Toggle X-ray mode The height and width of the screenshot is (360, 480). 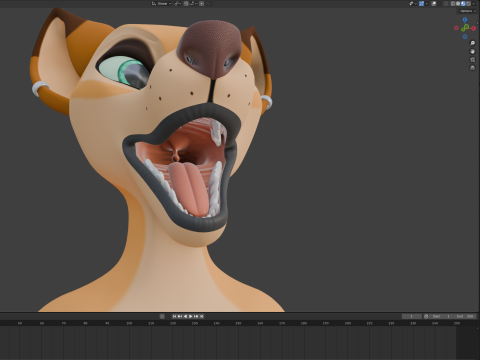pyautogui.click(x=446, y=3)
